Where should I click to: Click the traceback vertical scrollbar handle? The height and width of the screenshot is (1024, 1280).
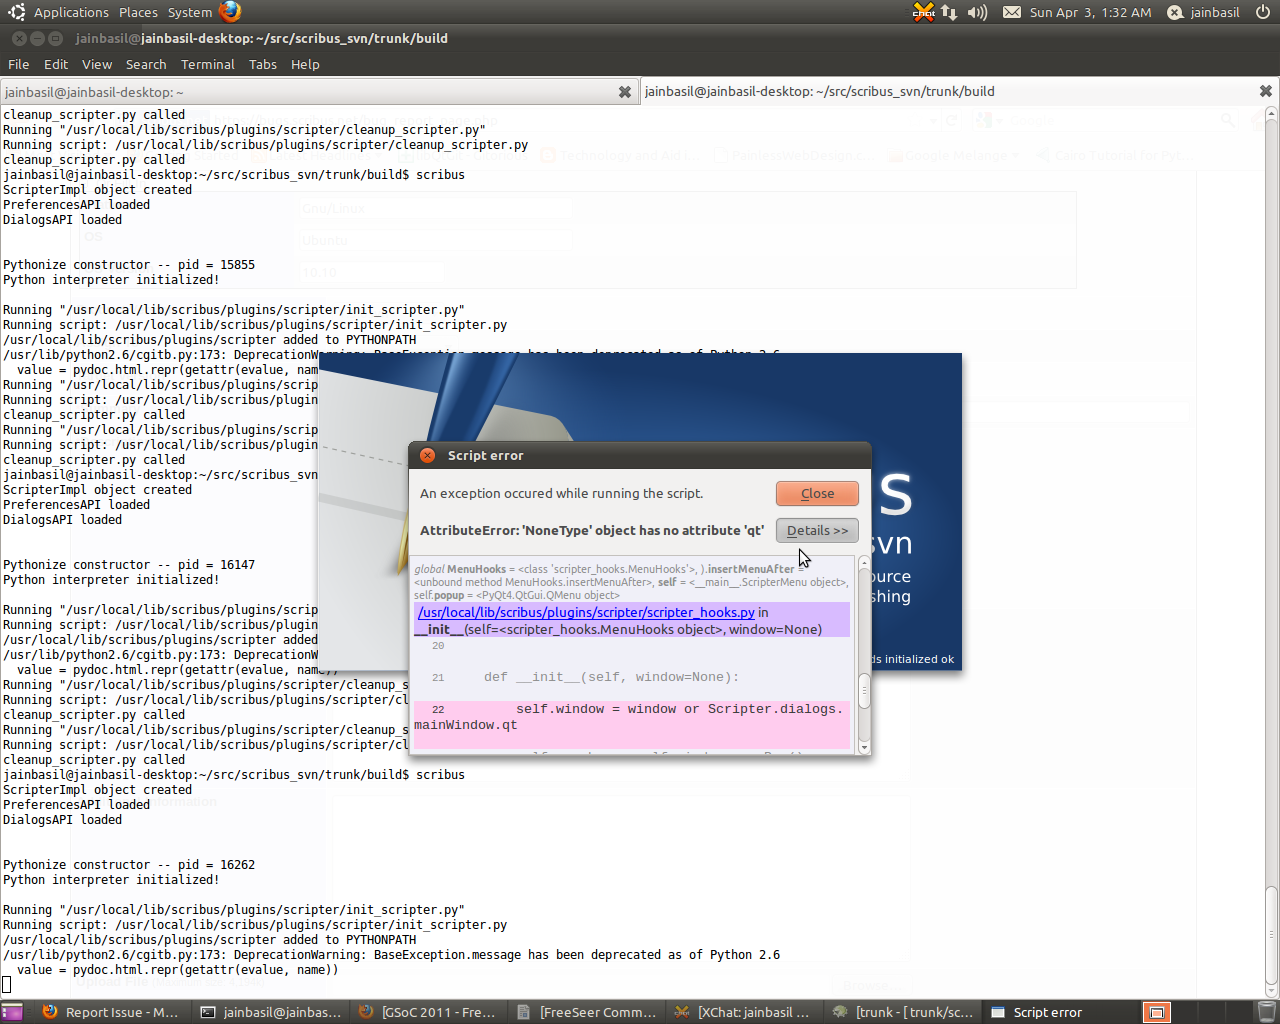tap(864, 690)
